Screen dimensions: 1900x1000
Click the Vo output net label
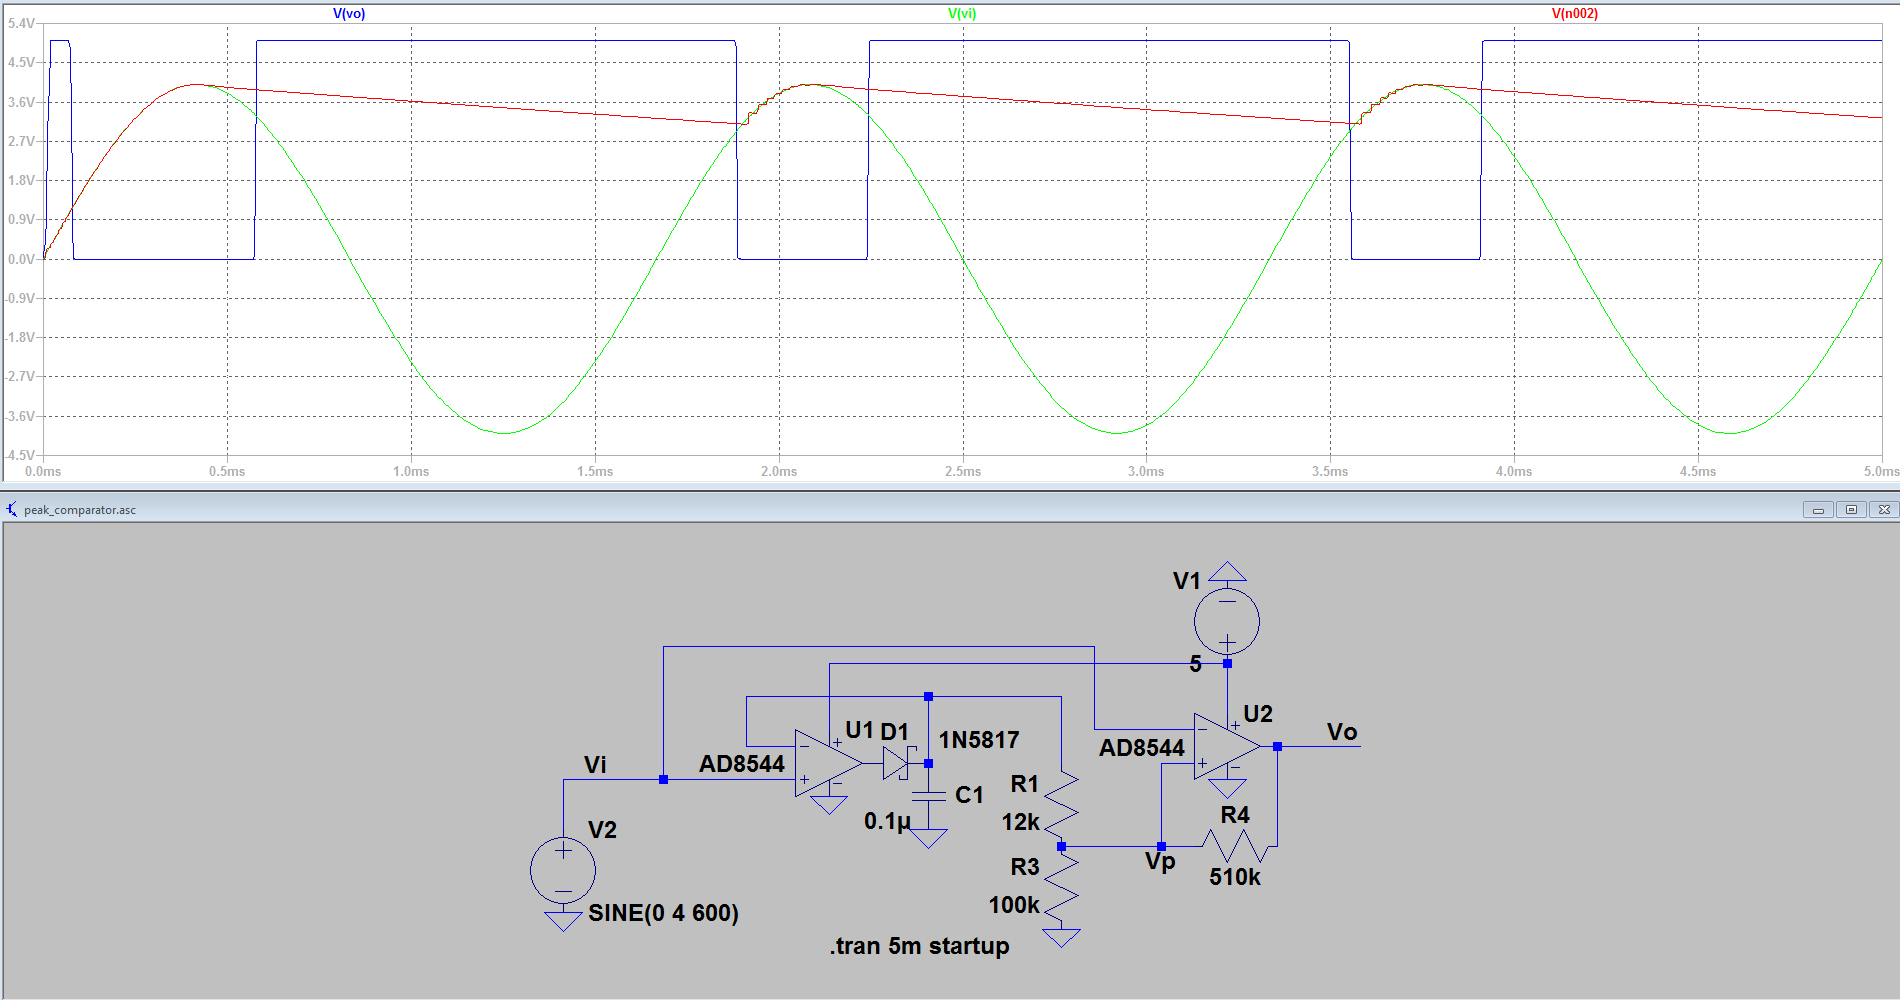coord(1341,732)
